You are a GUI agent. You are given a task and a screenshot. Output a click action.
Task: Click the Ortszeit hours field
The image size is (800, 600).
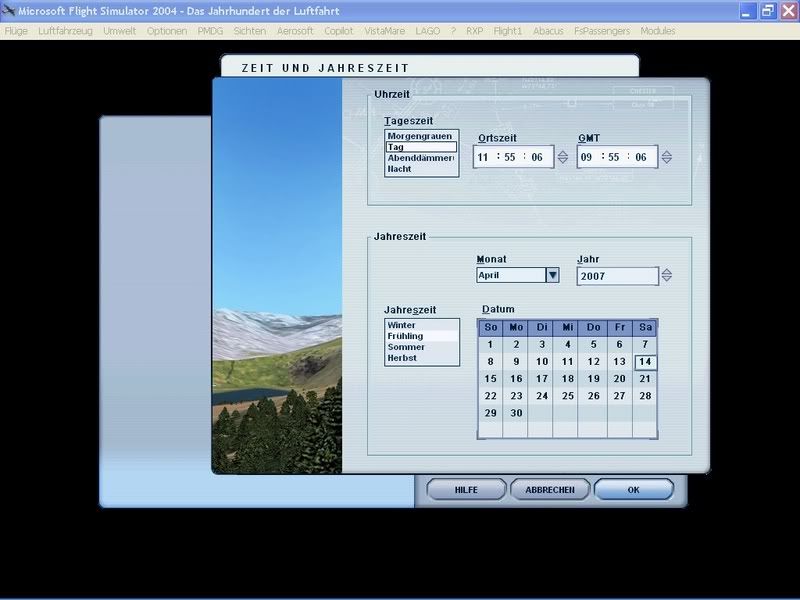[x=484, y=157]
